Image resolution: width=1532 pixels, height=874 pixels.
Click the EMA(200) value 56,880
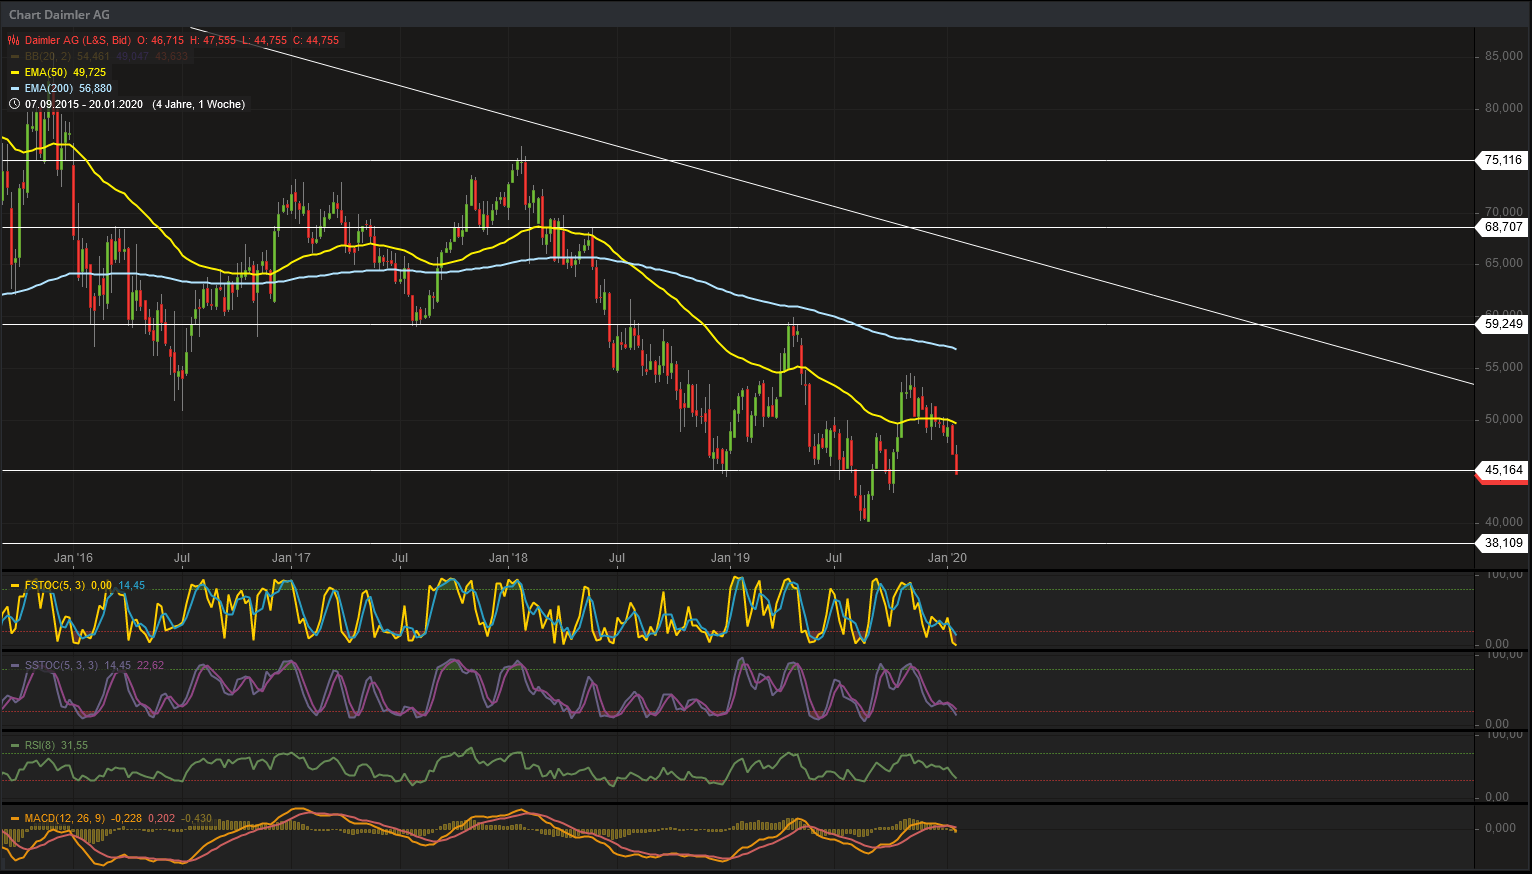pyautogui.click(x=96, y=88)
